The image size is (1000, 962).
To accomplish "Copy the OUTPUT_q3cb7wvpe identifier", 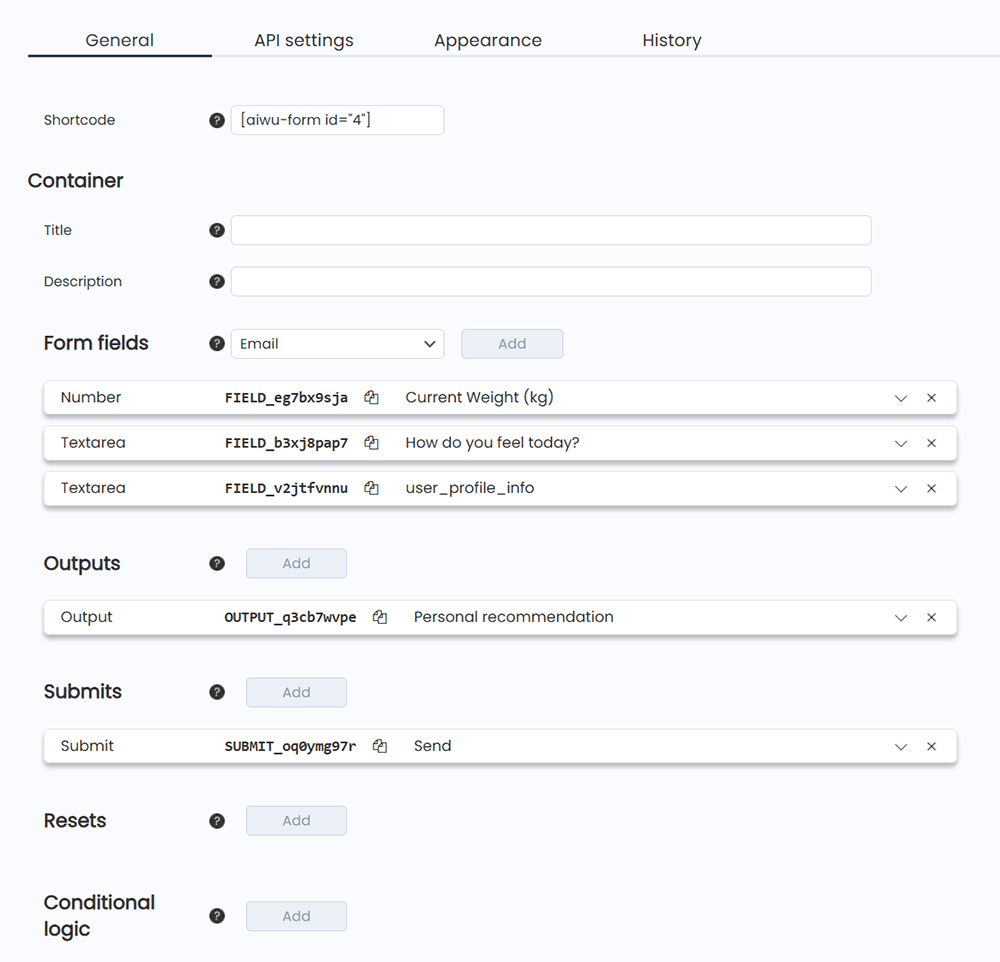I will click(x=380, y=618).
